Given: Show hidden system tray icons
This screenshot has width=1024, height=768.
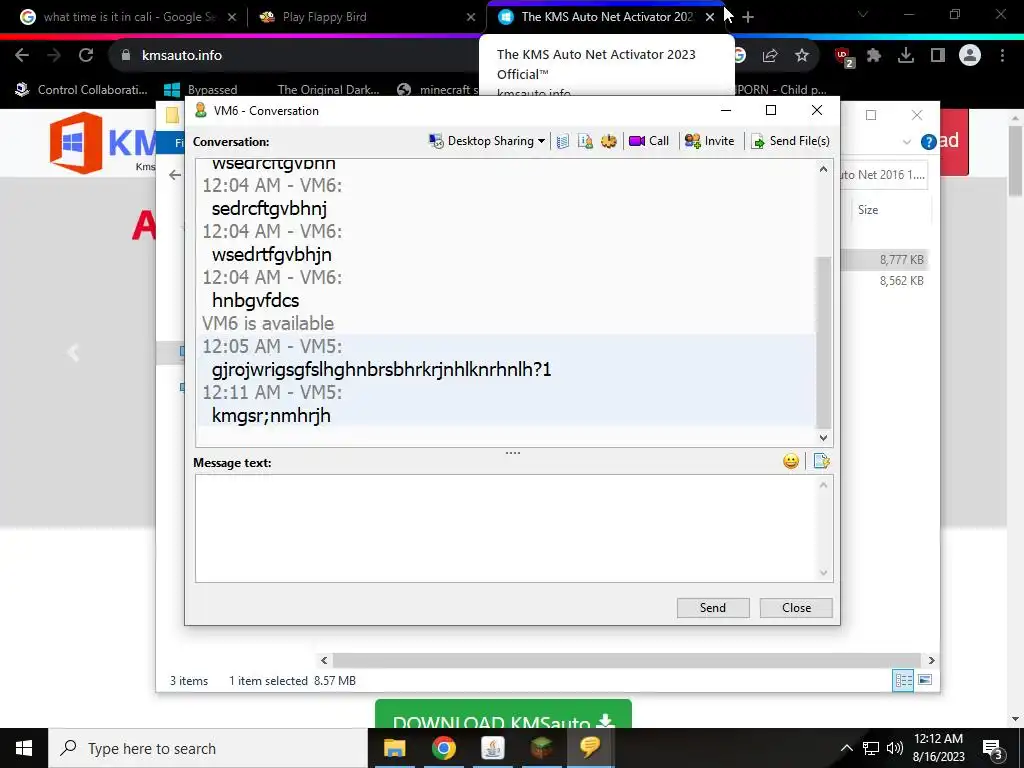Looking at the screenshot, I should pos(846,748).
